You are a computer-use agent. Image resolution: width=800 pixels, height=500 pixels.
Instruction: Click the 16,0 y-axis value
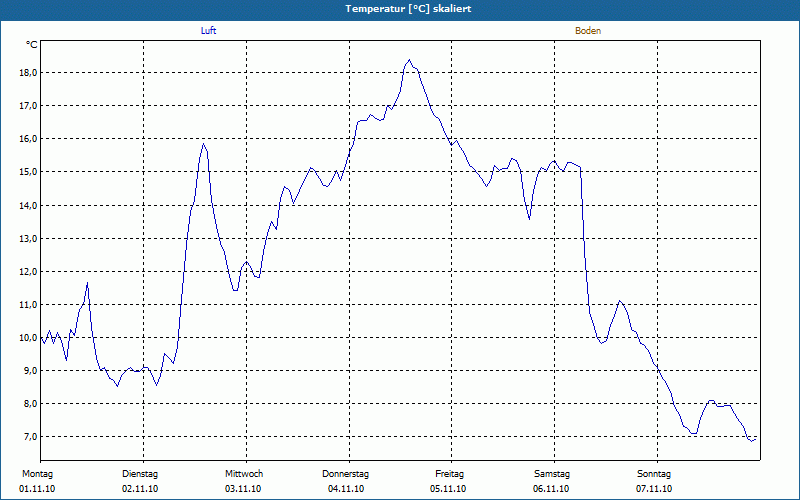[x=29, y=139]
